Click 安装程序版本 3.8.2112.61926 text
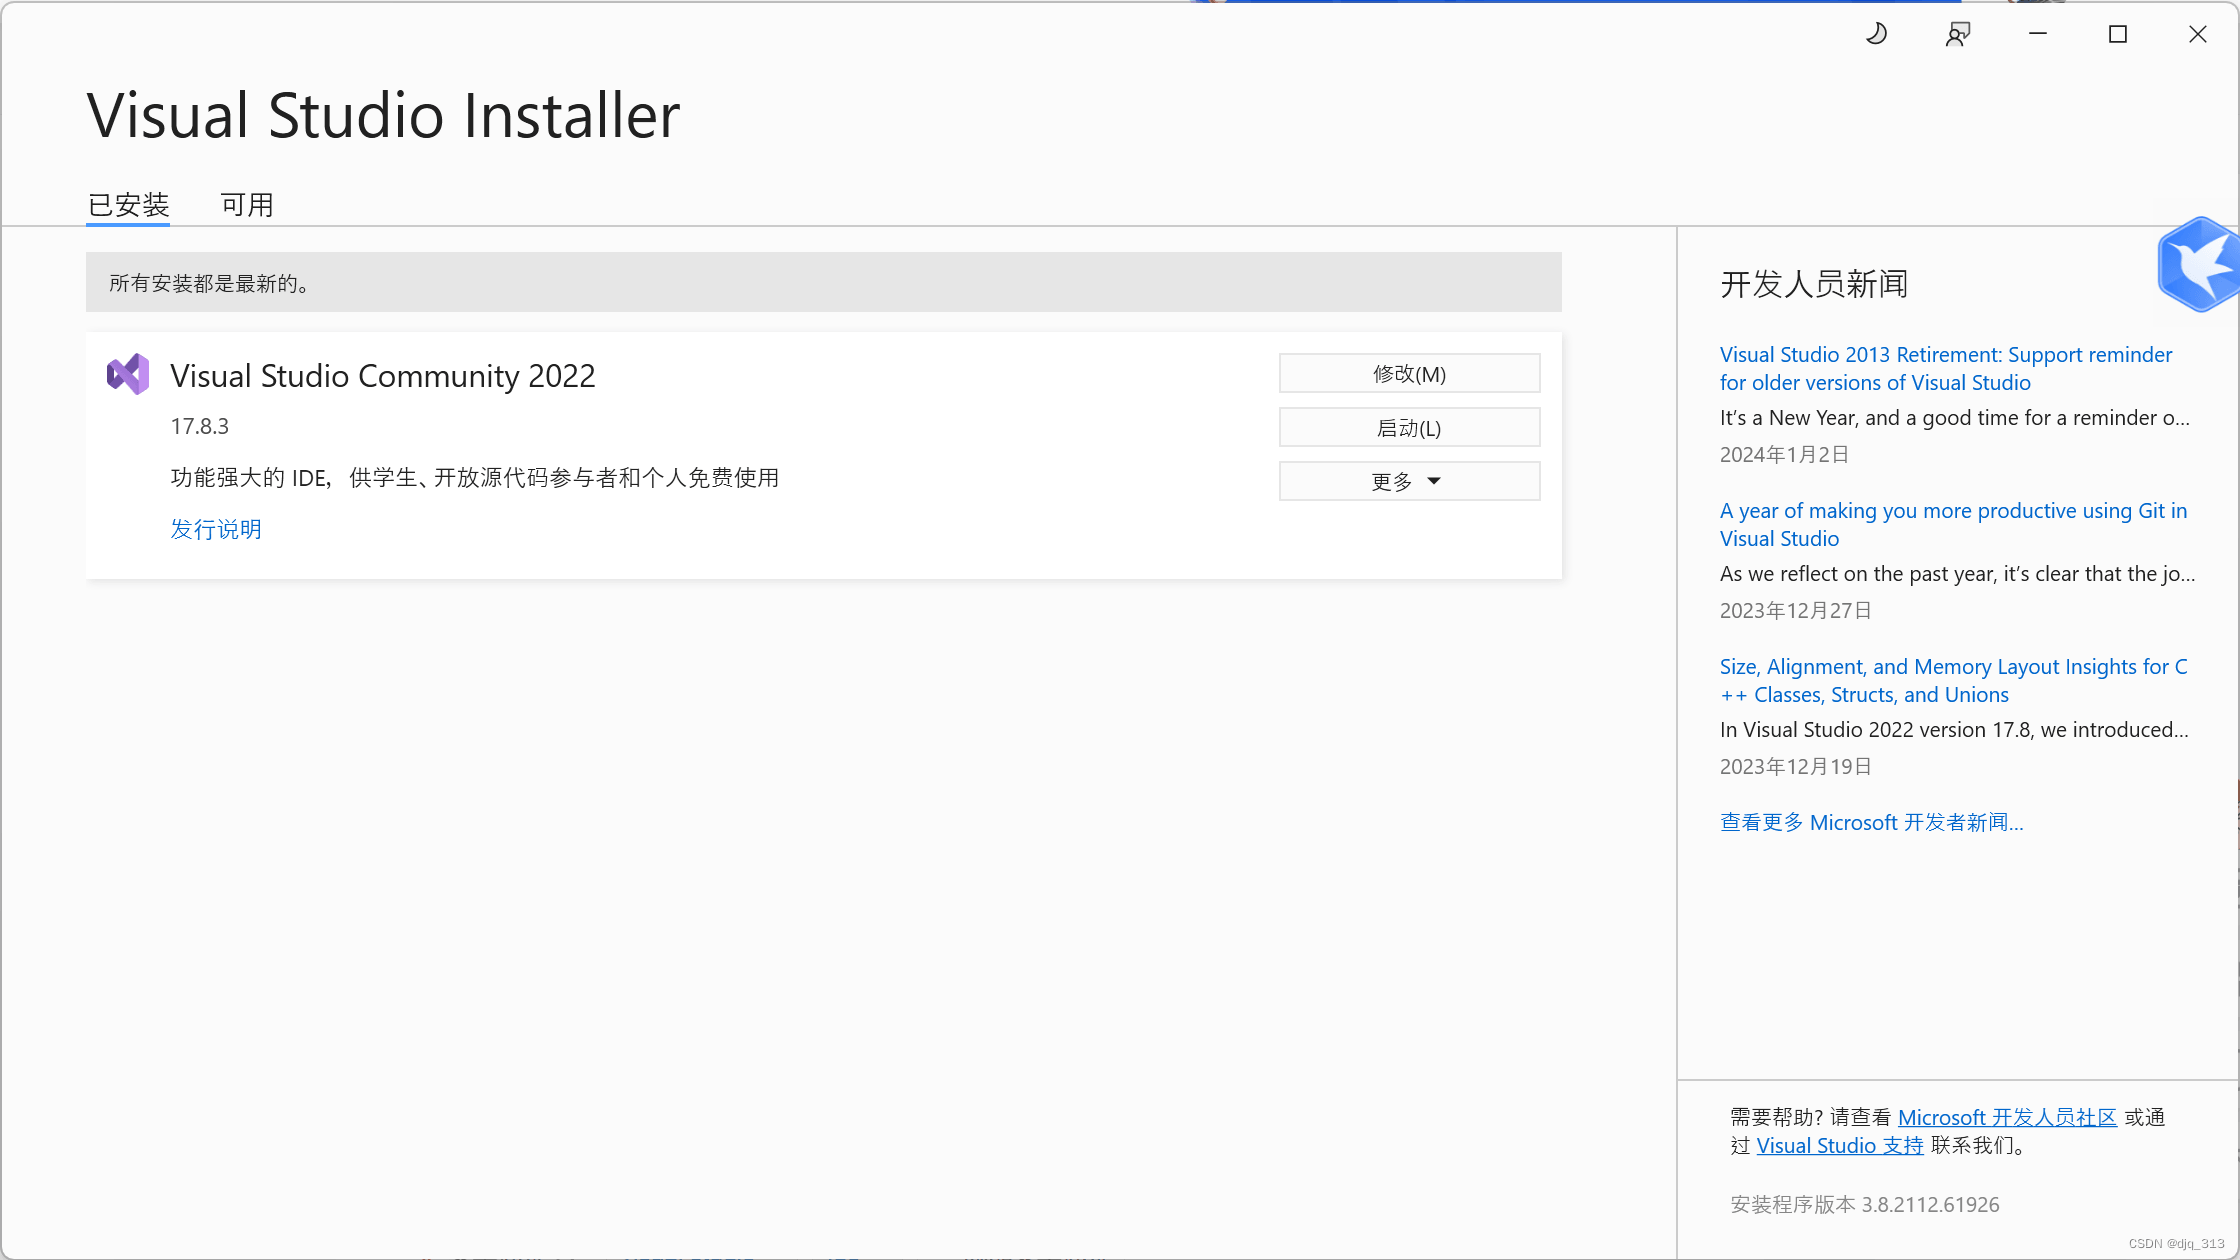Image resolution: width=2240 pixels, height=1260 pixels. [1865, 1204]
